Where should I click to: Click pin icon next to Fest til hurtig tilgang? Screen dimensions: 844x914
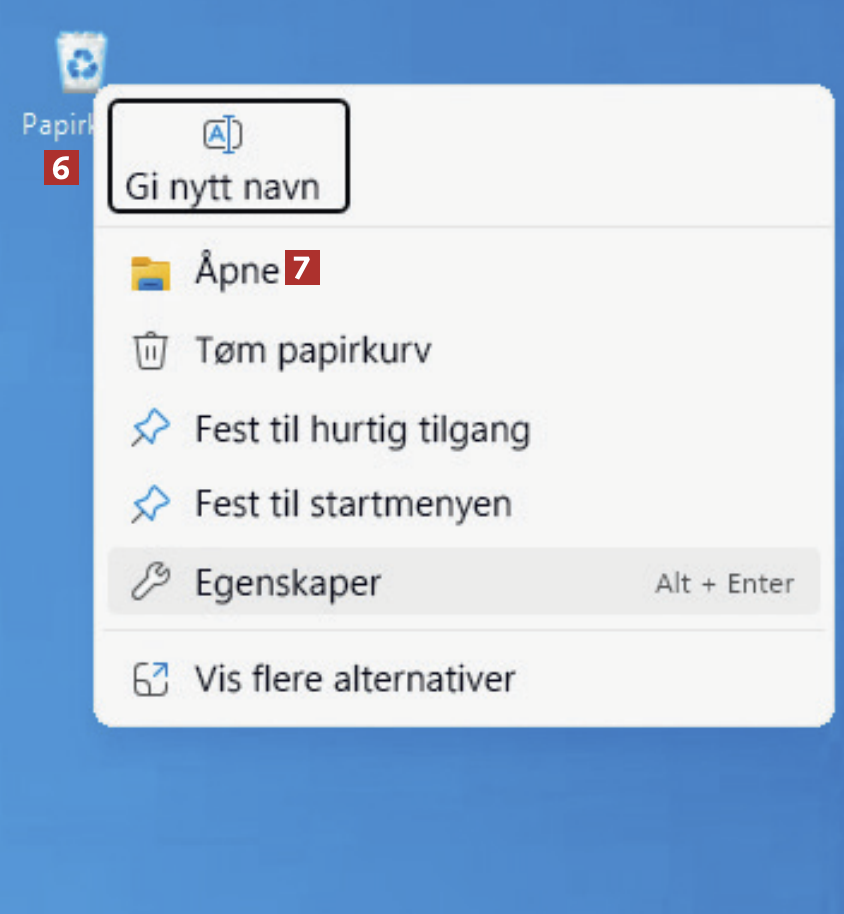pos(150,428)
